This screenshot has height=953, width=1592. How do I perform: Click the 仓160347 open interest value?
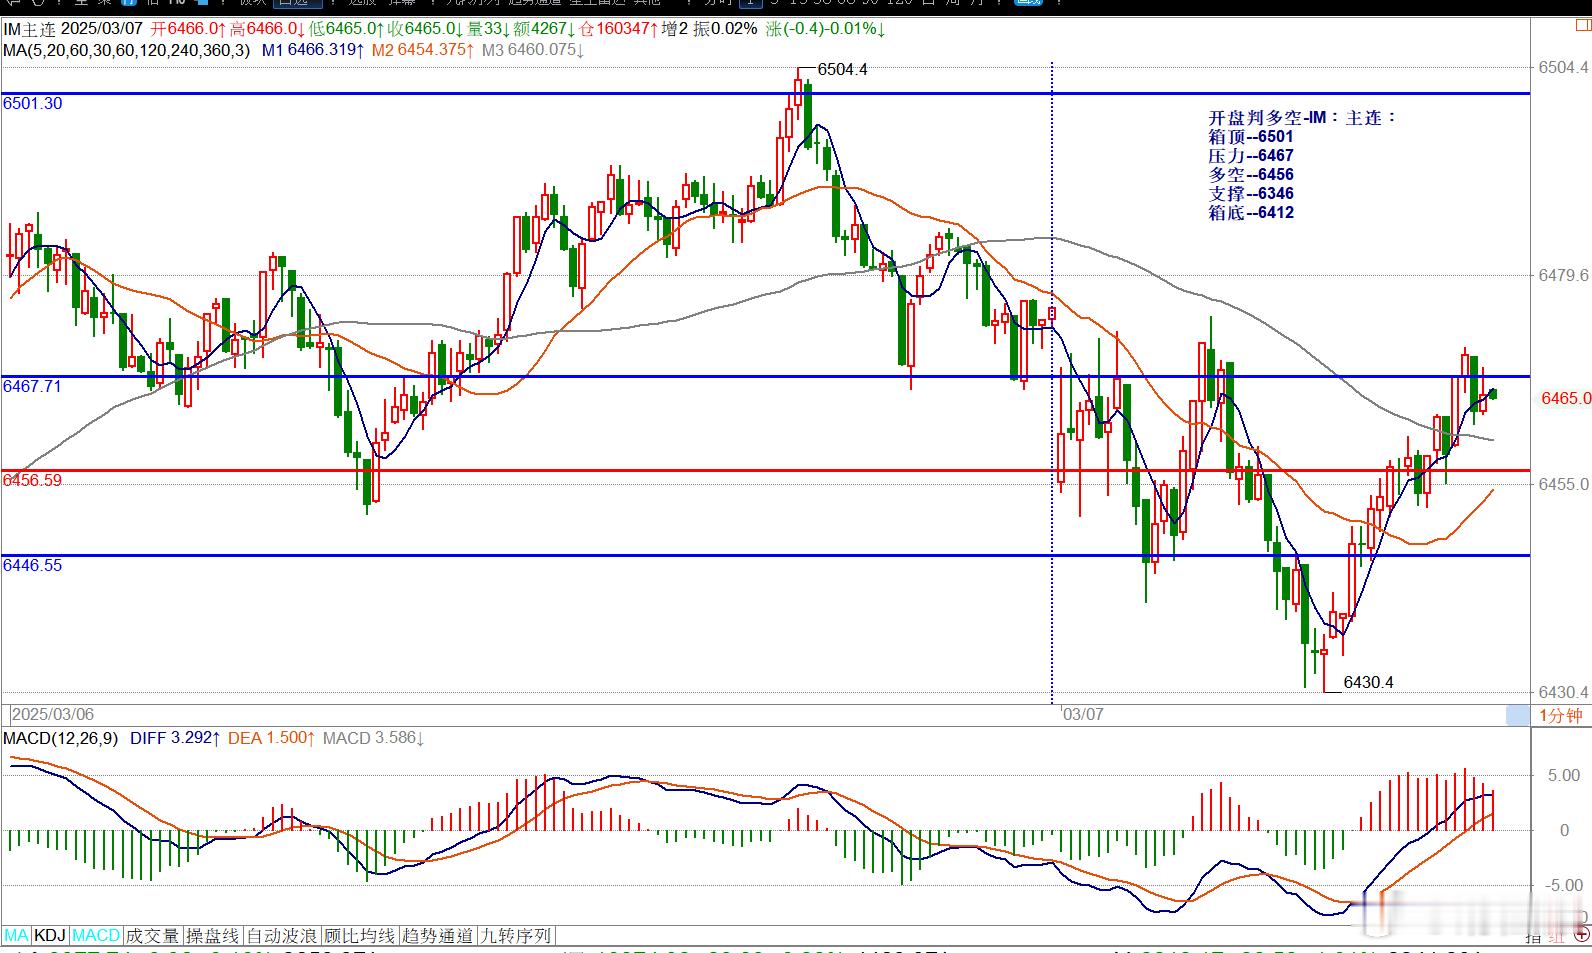tap(617, 29)
